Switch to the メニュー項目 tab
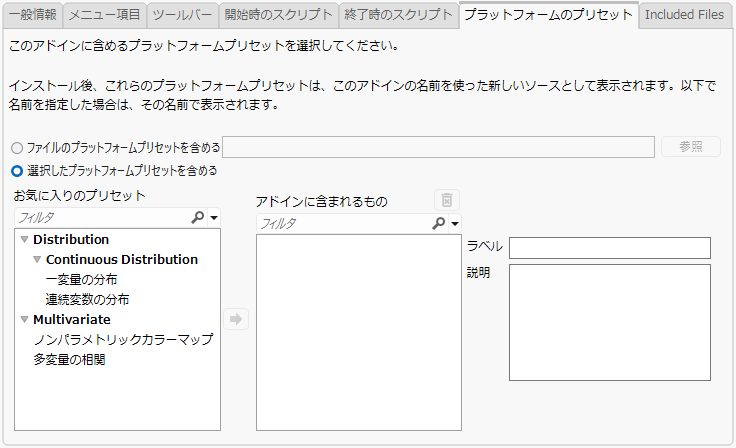 (105, 15)
